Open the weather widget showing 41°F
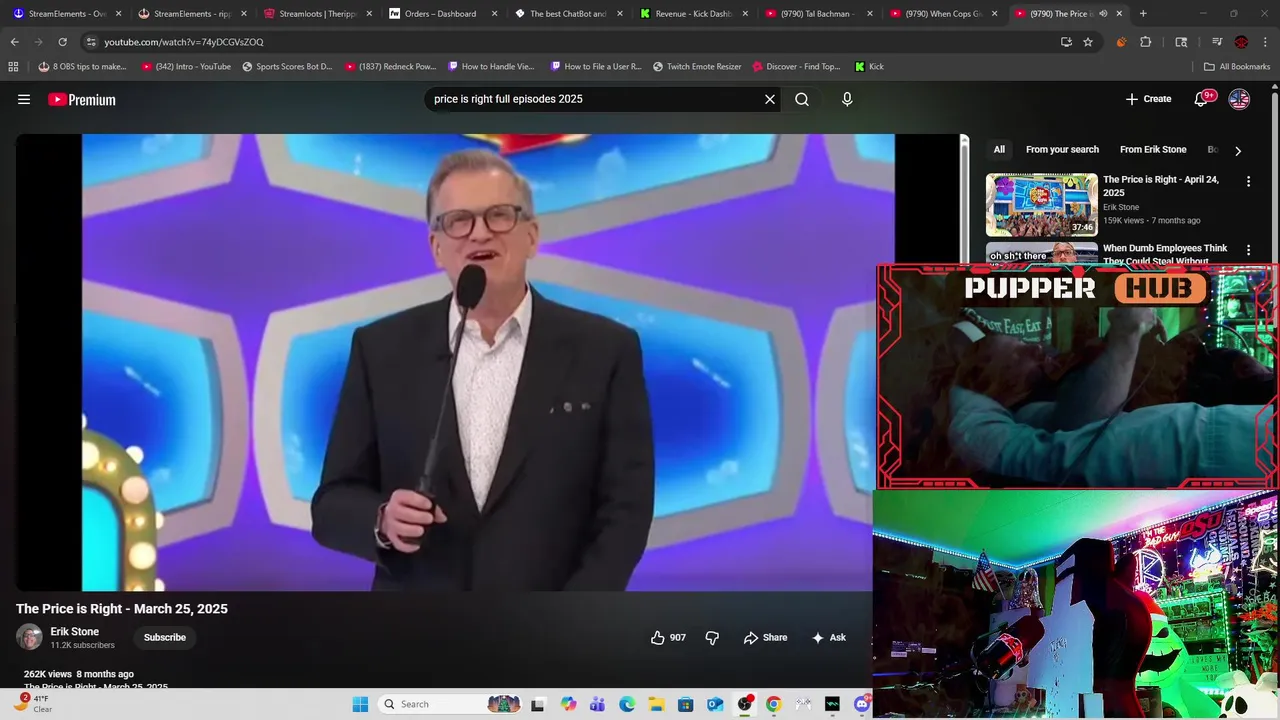Image resolution: width=1280 pixels, height=720 pixels. (x=33, y=704)
